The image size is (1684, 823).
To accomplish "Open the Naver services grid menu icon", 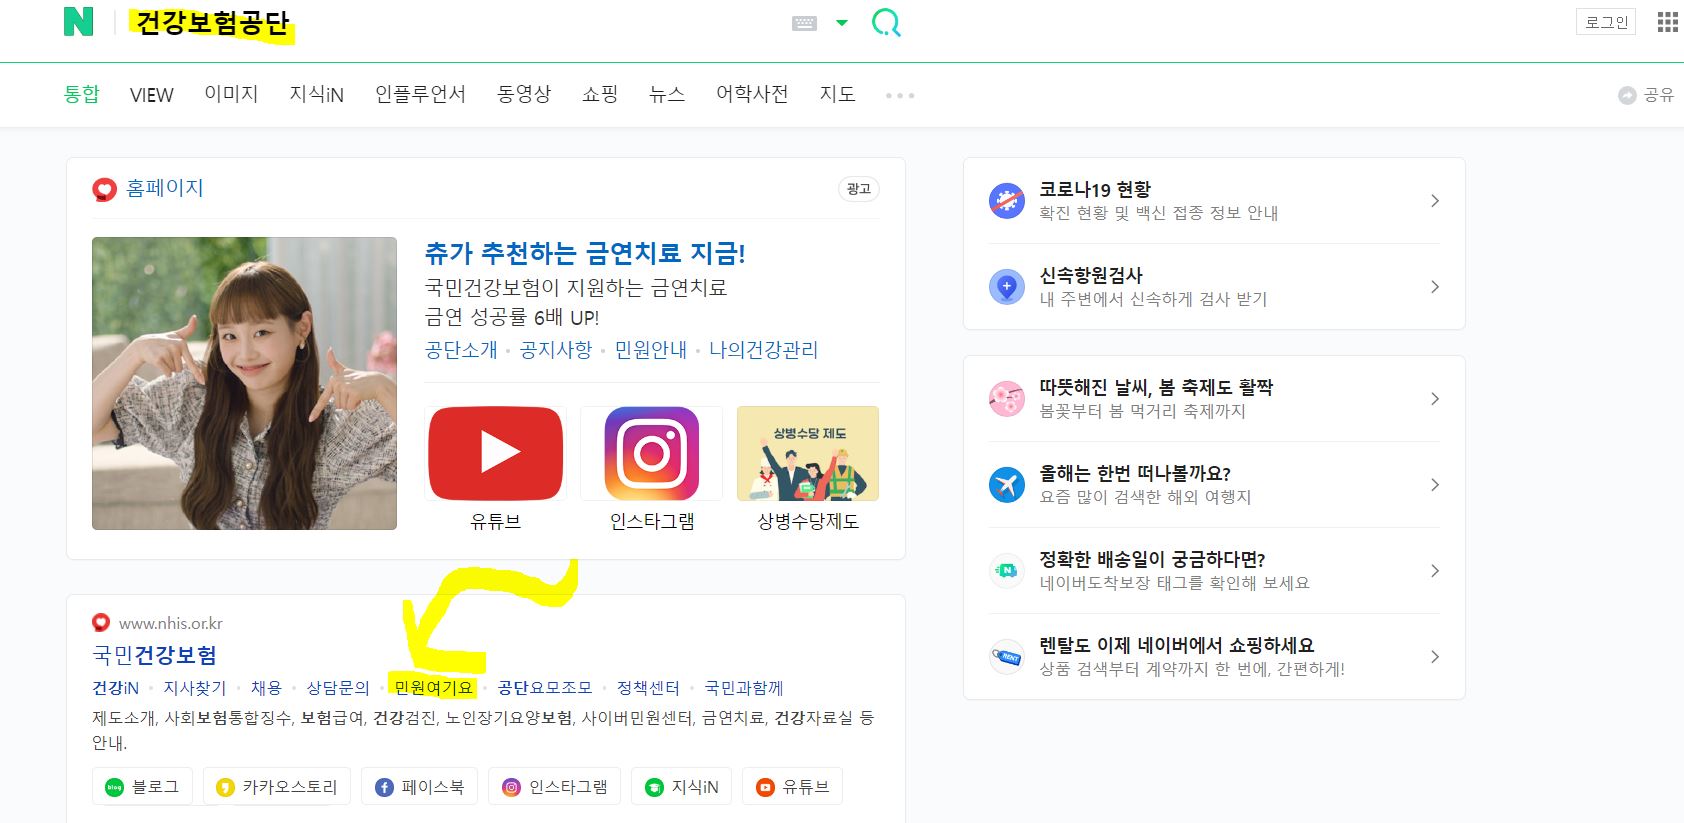I will click(1667, 22).
